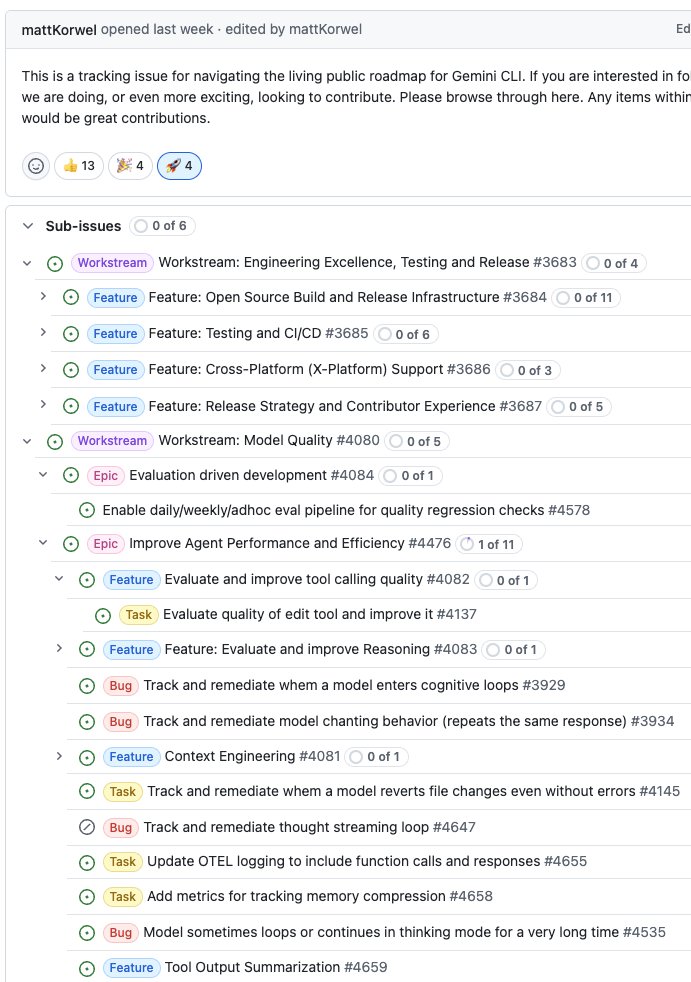The image size is (691, 982).
Task: Collapse the Sub-issues section
Action: click(x=28, y=226)
